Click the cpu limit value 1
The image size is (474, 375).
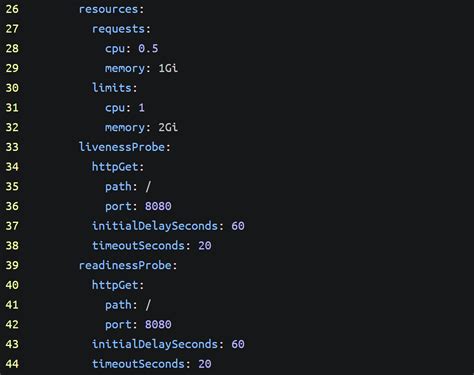pyautogui.click(x=142, y=108)
